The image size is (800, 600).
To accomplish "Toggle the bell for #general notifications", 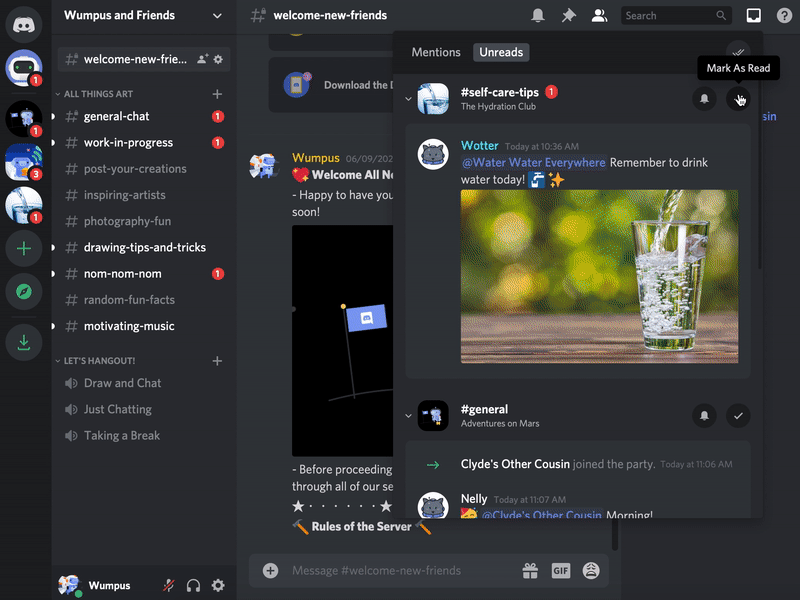I will pos(704,414).
